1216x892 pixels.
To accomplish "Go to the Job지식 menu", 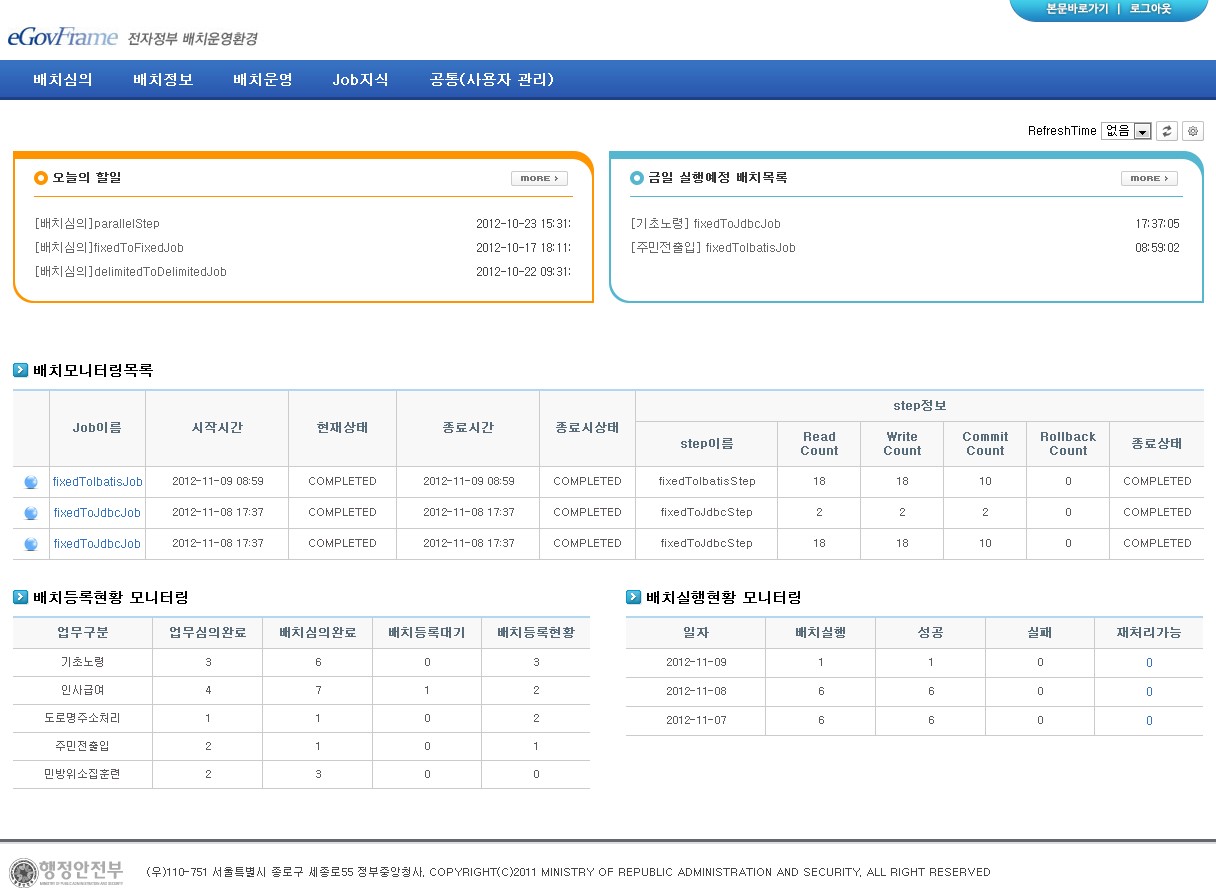I will 360,80.
